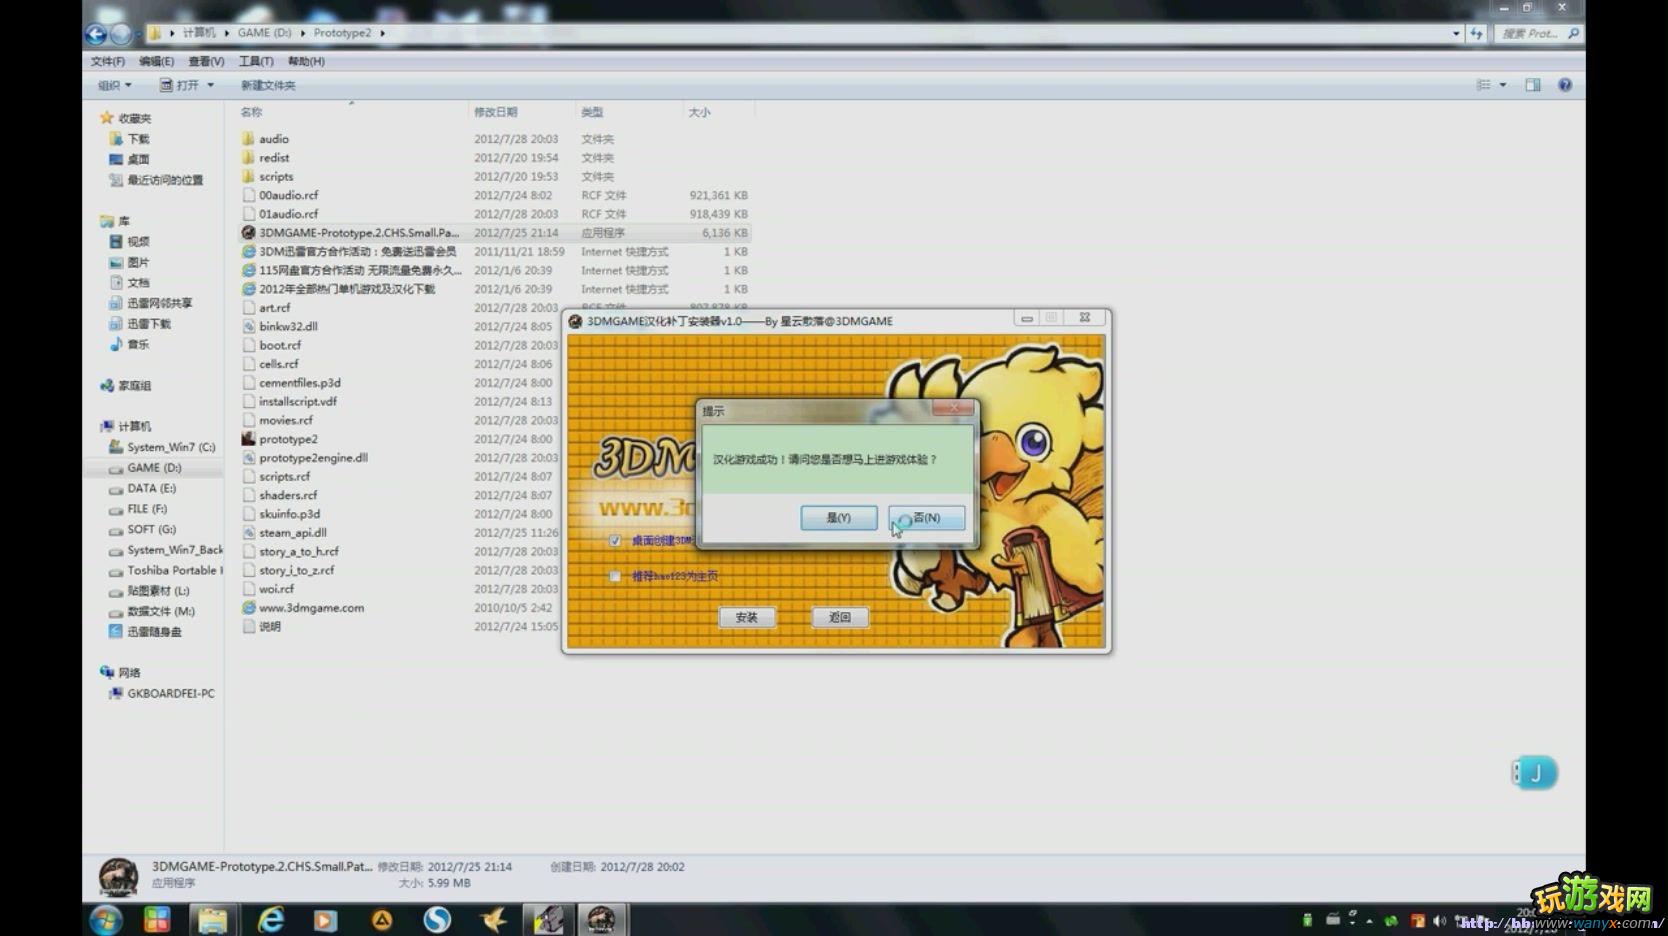This screenshot has width=1668, height=936.
Task: Select the 01audio.rcf file
Action: click(289, 214)
